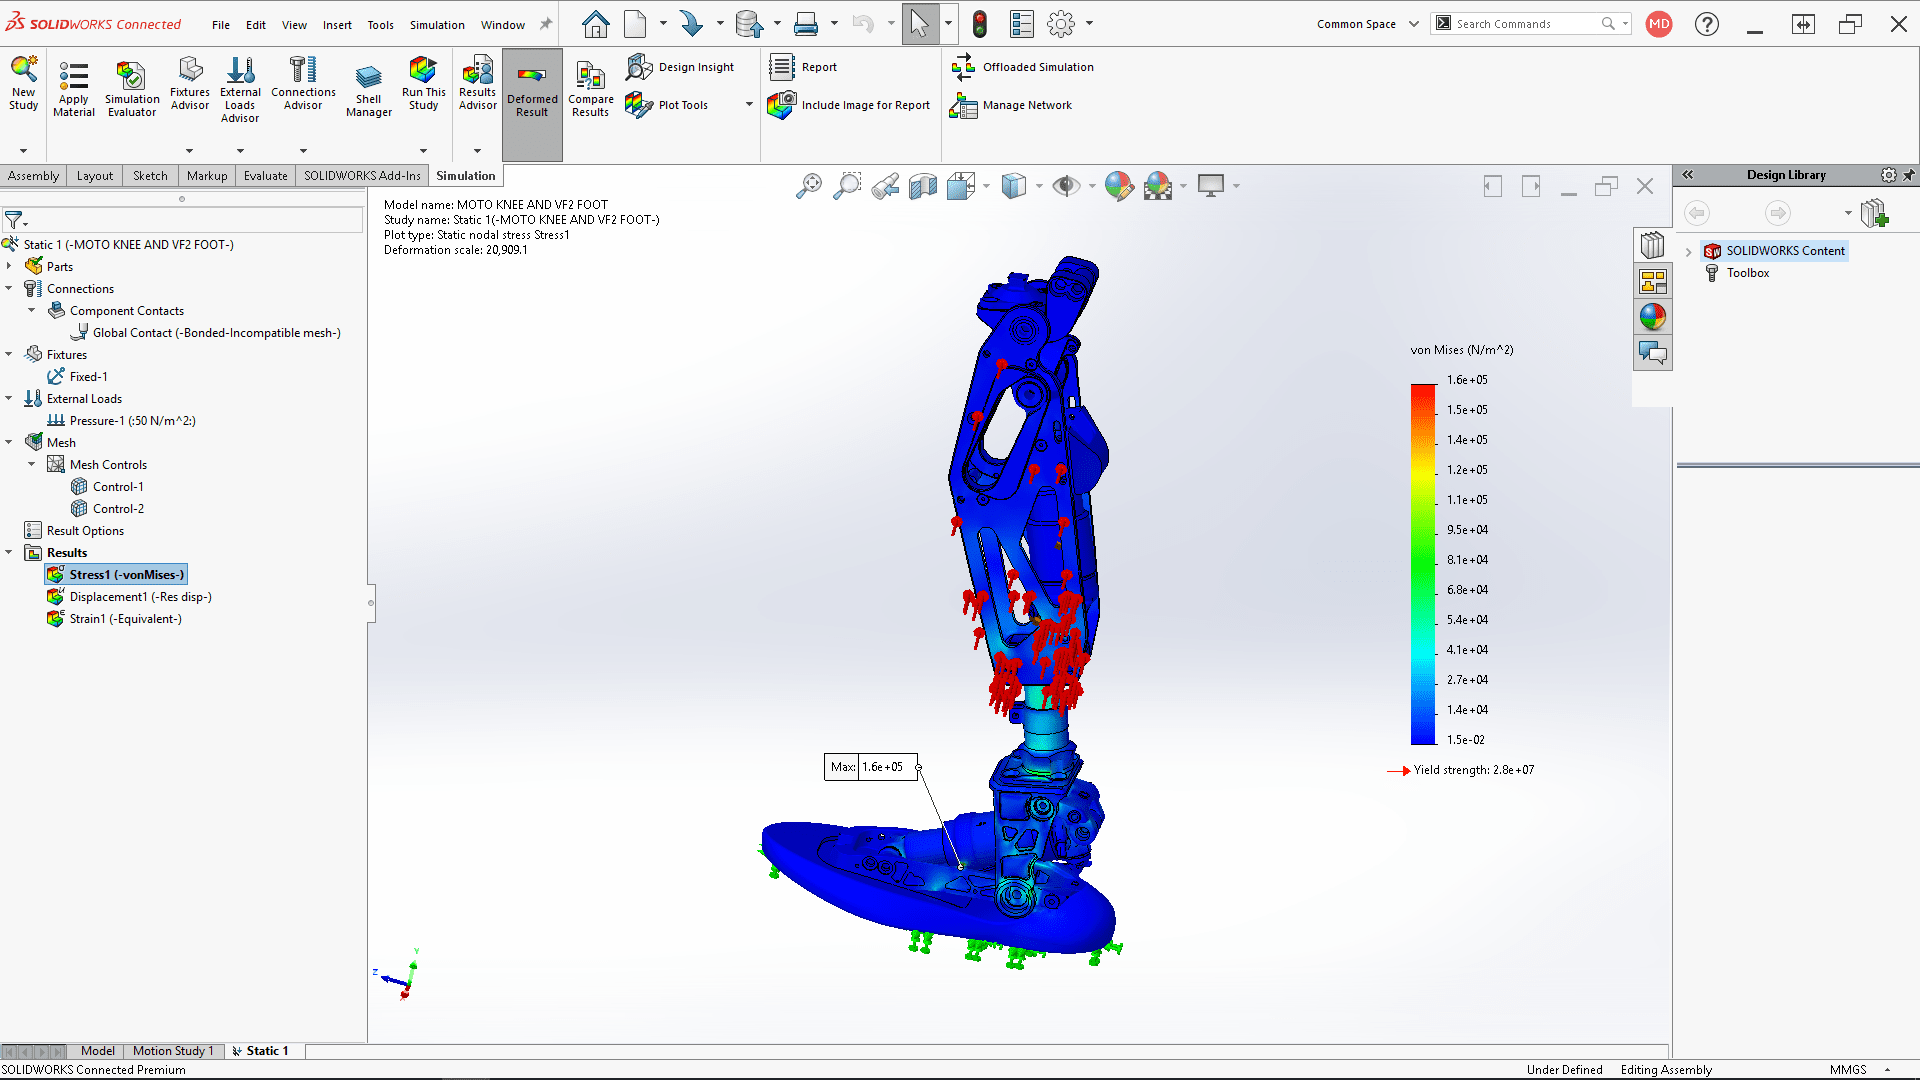Viewport: 1920px width, 1080px height.
Task: Open the Simulation menu
Action: point(437,25)
